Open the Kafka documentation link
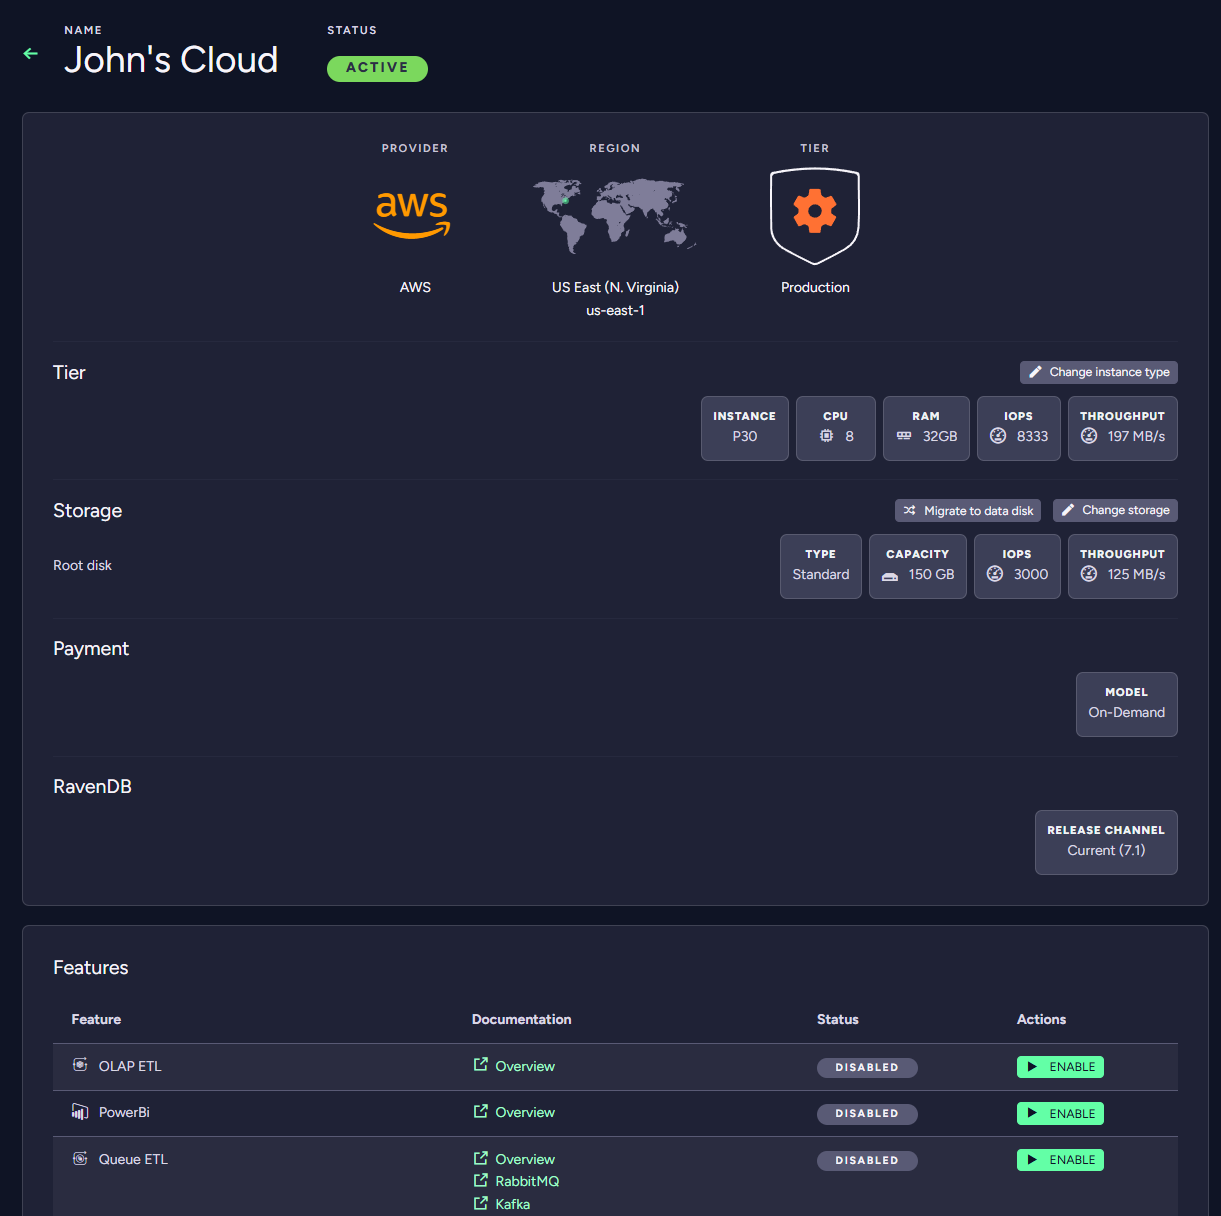The image size is (1221, 1216). 511,1203
